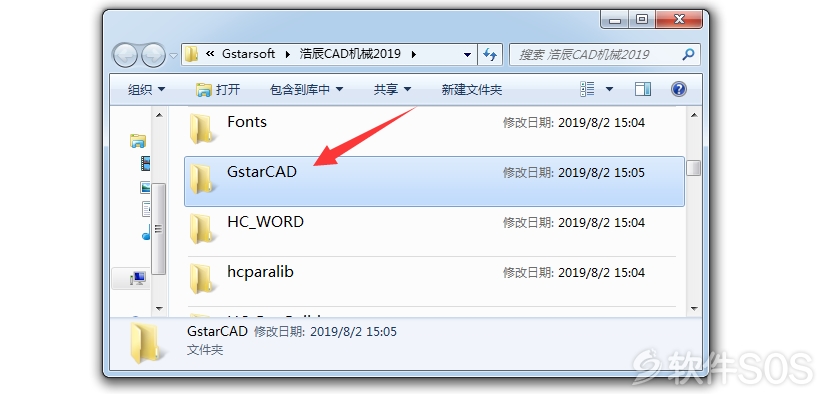Image resolution: width=827 pixels, height=394 pixels.
Task: Click the GstarCAD folder name in list
Action: [x=262, y=172]
